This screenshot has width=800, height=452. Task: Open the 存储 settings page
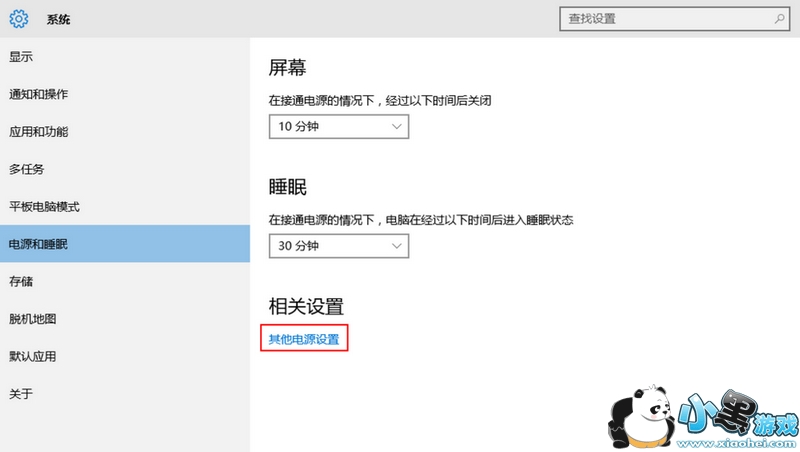pyautogui.click(x=125, y=281)
